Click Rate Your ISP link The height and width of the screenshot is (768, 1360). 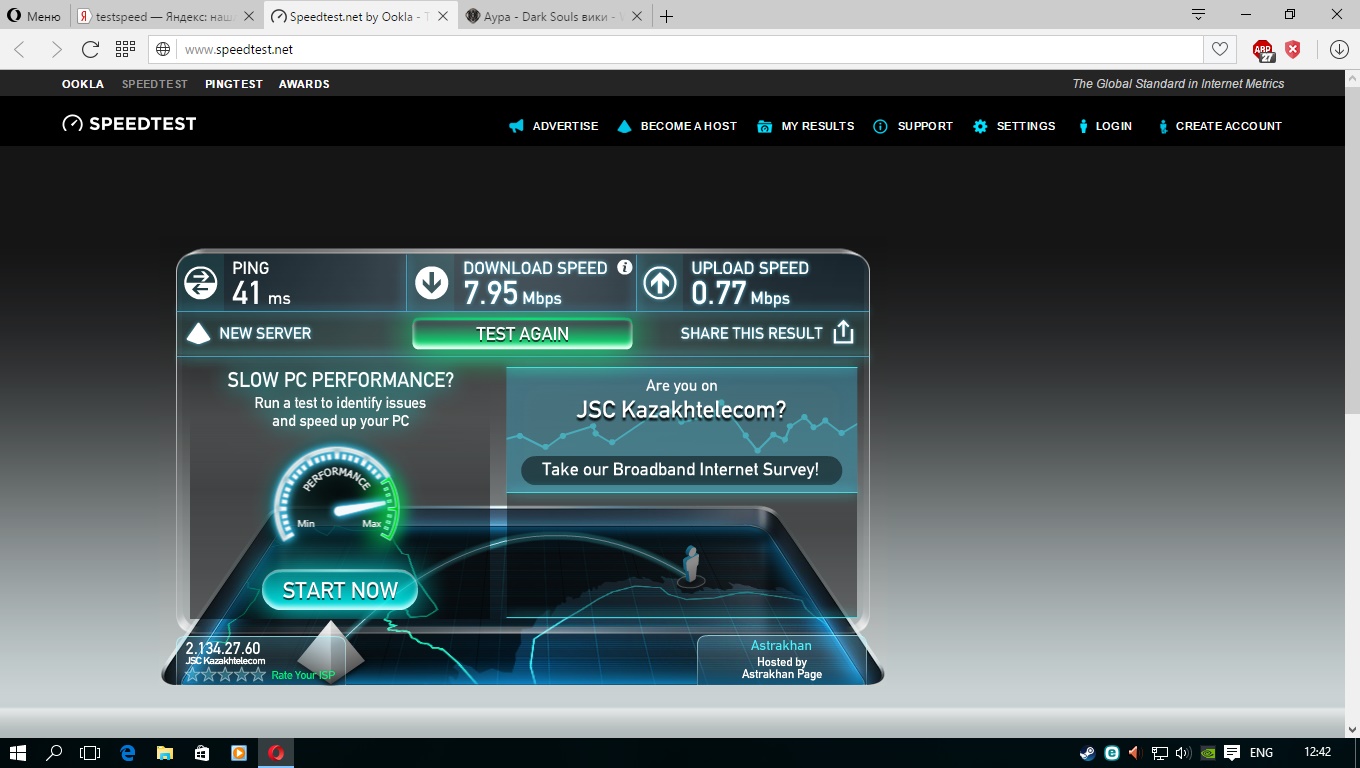click(303, 675)
